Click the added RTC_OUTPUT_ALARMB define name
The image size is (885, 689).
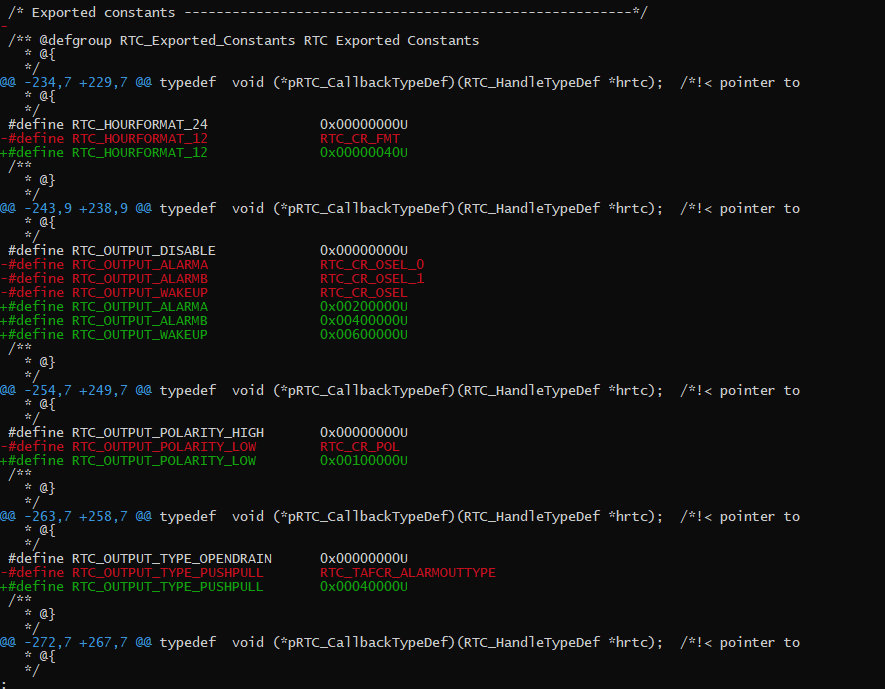[x=139, y=321]
